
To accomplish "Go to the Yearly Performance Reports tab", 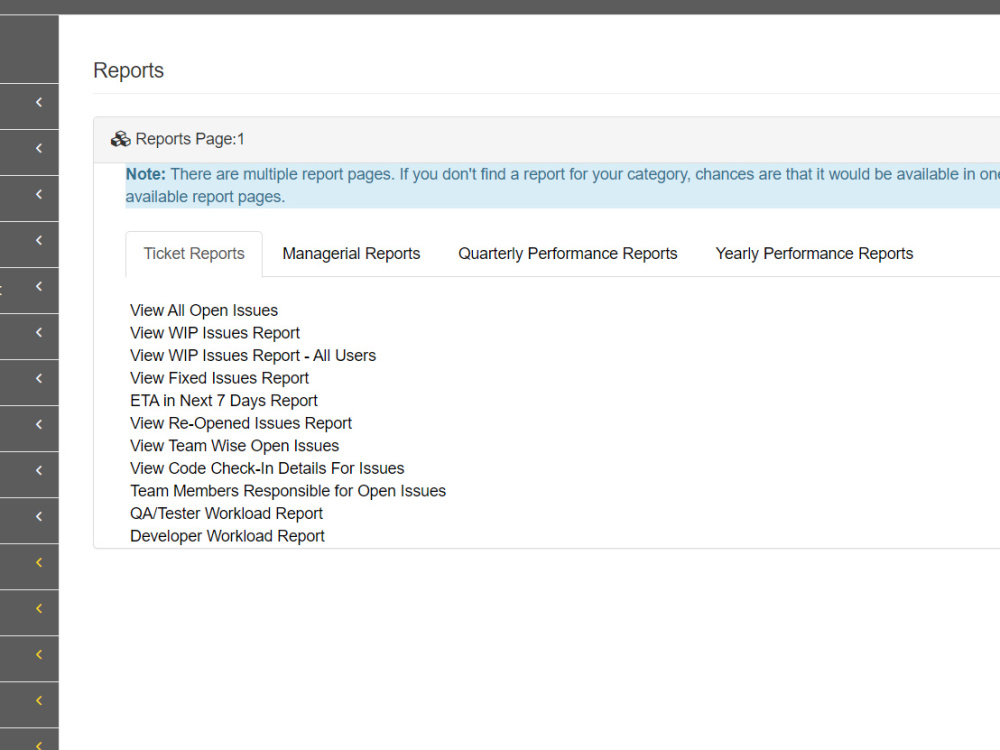I will click(x=814, y=254).
